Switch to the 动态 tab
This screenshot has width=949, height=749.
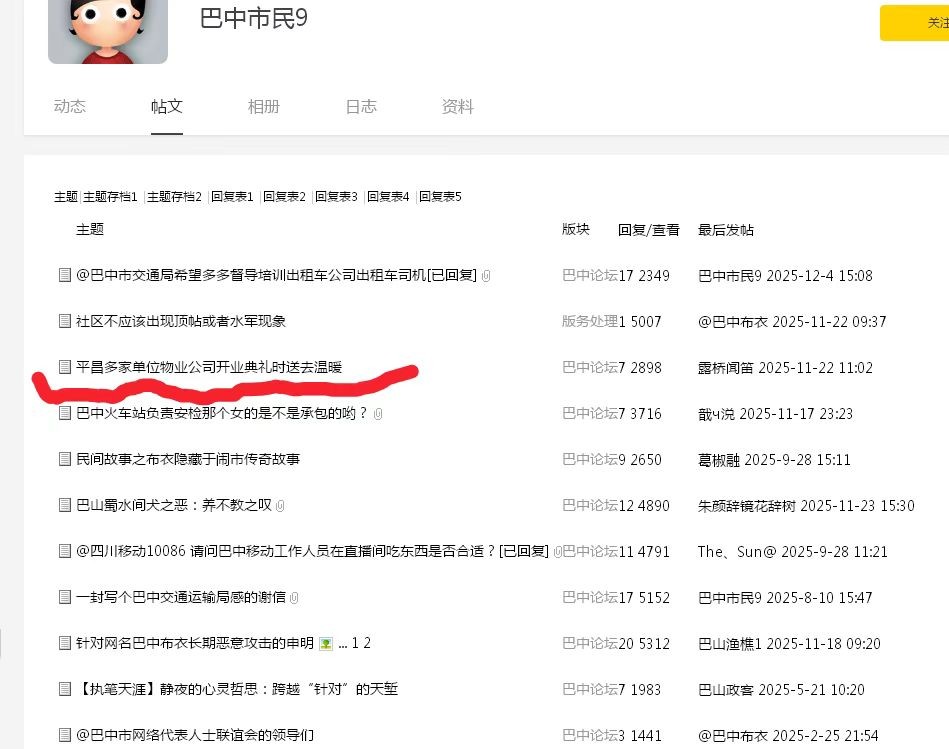(x=70, y=107)
